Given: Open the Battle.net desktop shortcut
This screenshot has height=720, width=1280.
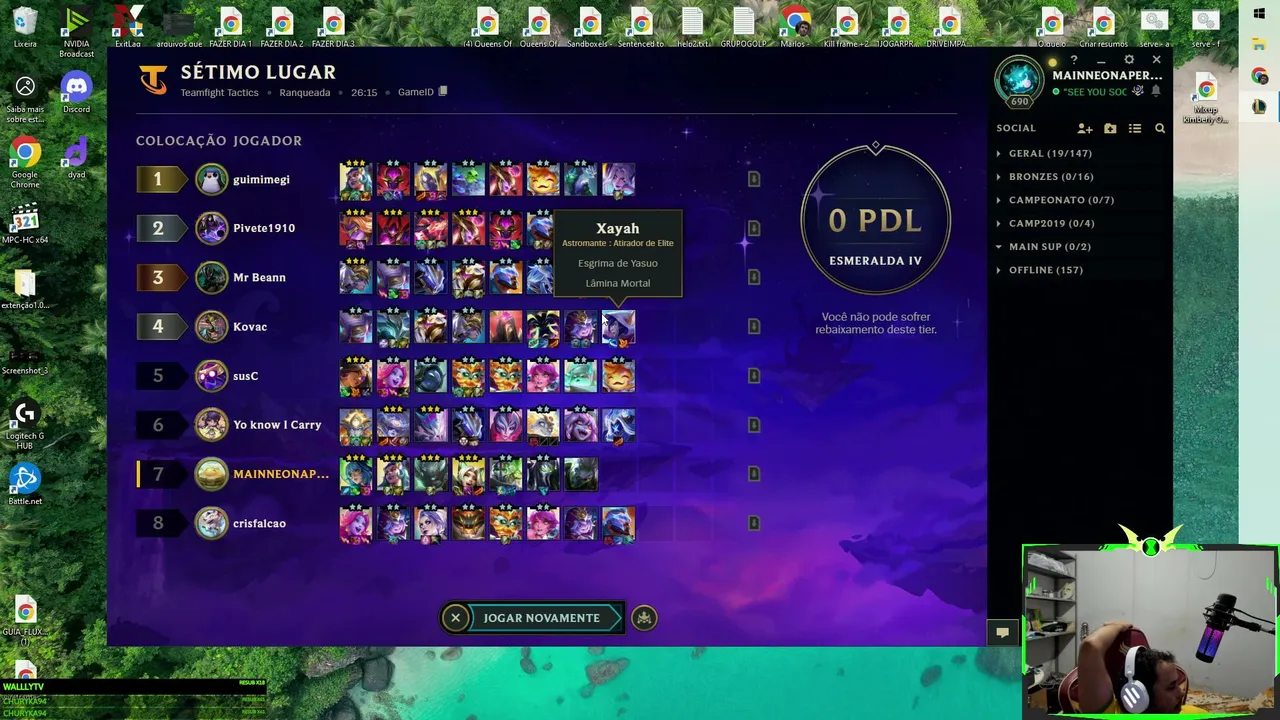Looking at the screenshot, I should [25, 485].
